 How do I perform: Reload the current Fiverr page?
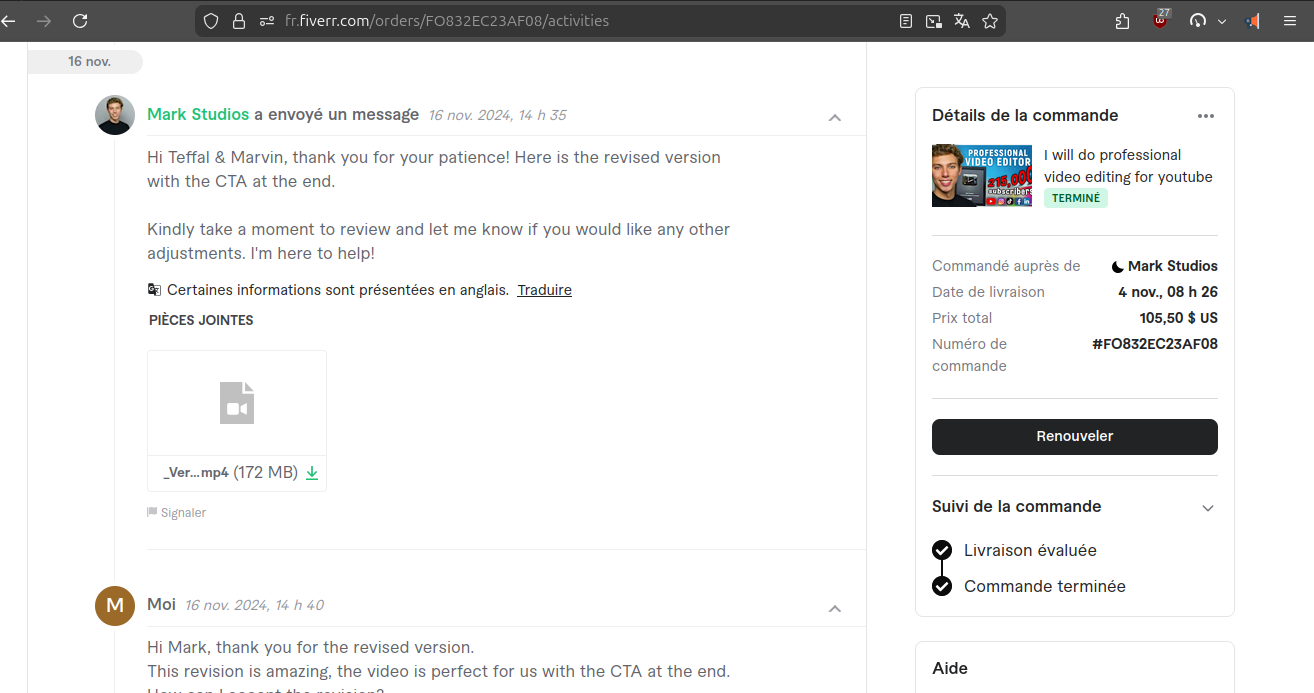(80, 21)
